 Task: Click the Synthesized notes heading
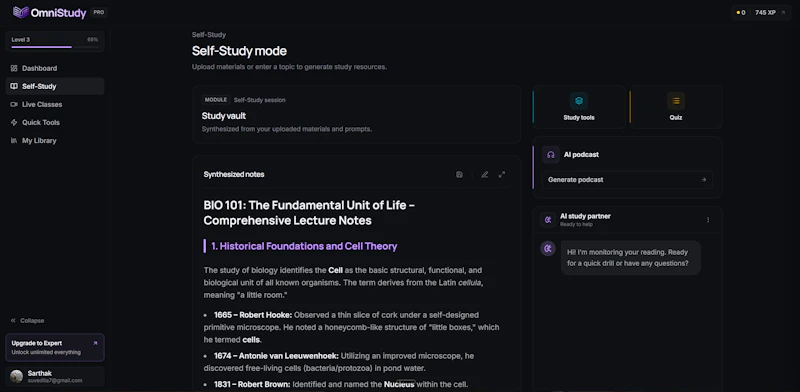coord(234,175)
